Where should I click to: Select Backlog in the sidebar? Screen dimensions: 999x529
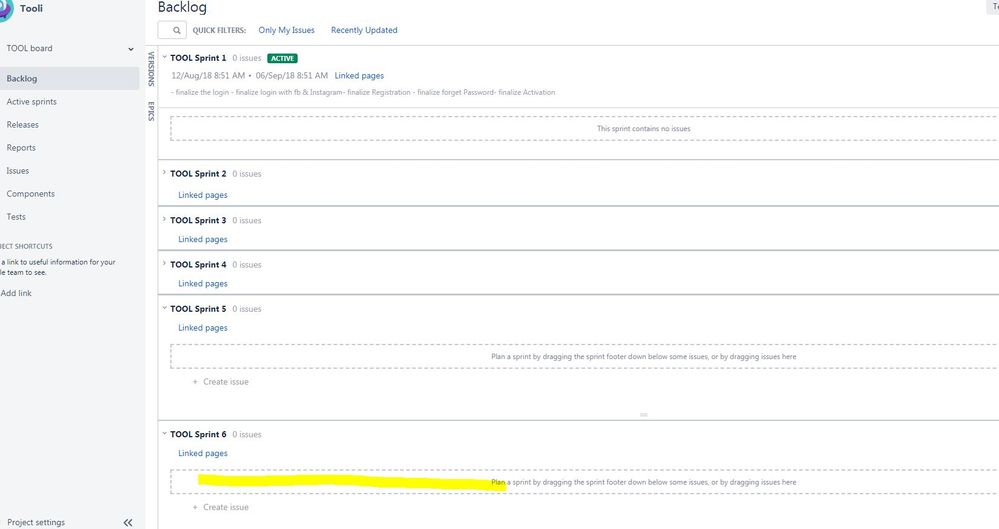tap(69, 78)
